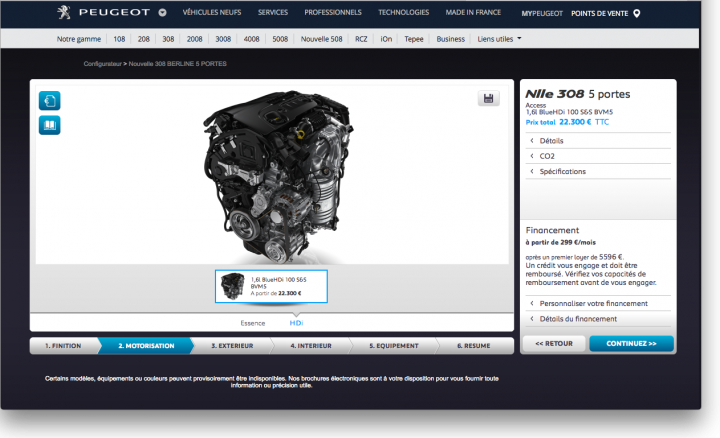Go to step 4. Interieur
Screen dimensions: 720x438
pyautogui.click(x=311, y=346)
